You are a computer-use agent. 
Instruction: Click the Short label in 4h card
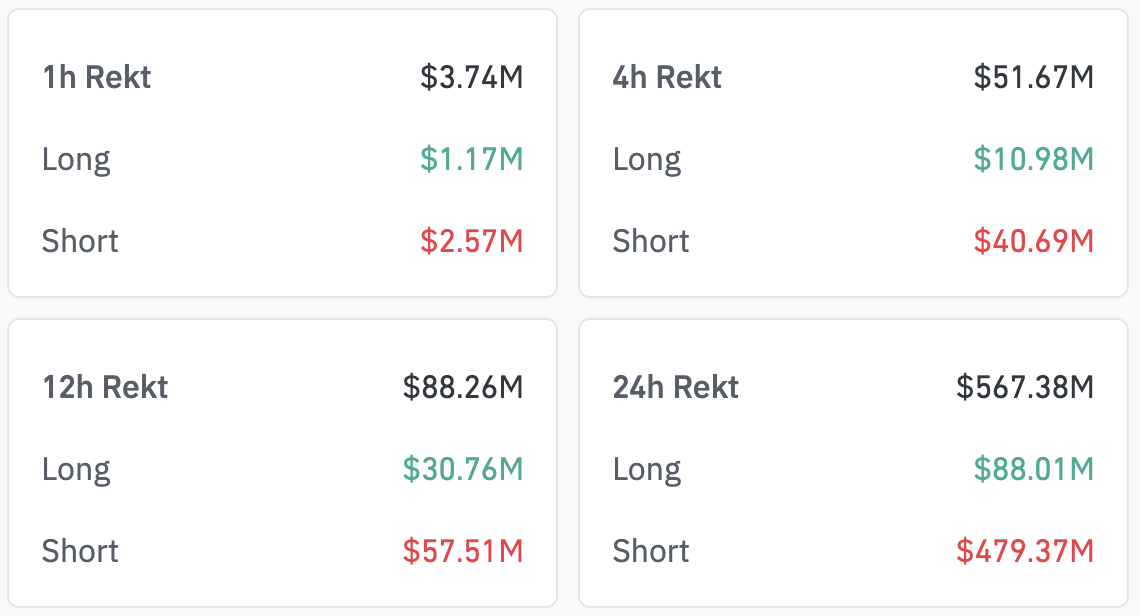tap(651, 241)
